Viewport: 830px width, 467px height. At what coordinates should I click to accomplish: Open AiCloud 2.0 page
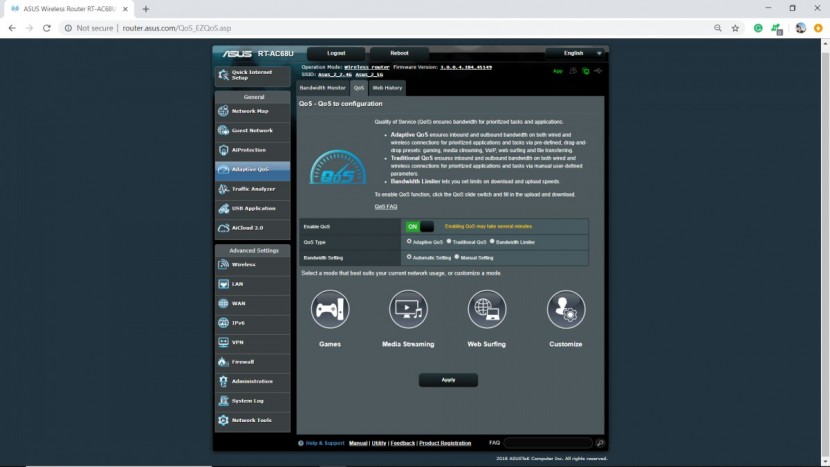tap(252, 228)
